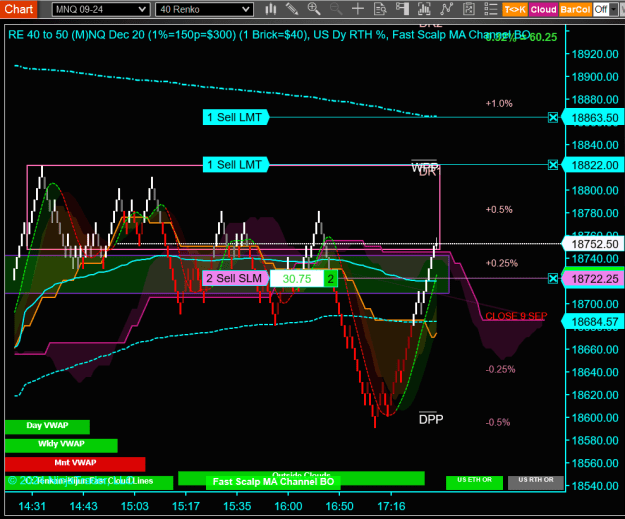Click the Day VWAP green label
This screenshot has height=519, width=625.
tap(47, 427)
